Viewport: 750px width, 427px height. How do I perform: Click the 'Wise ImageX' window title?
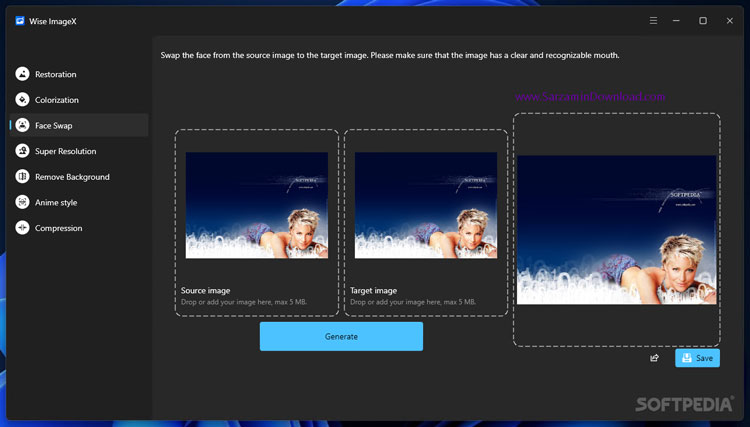(x=53, y=22)
